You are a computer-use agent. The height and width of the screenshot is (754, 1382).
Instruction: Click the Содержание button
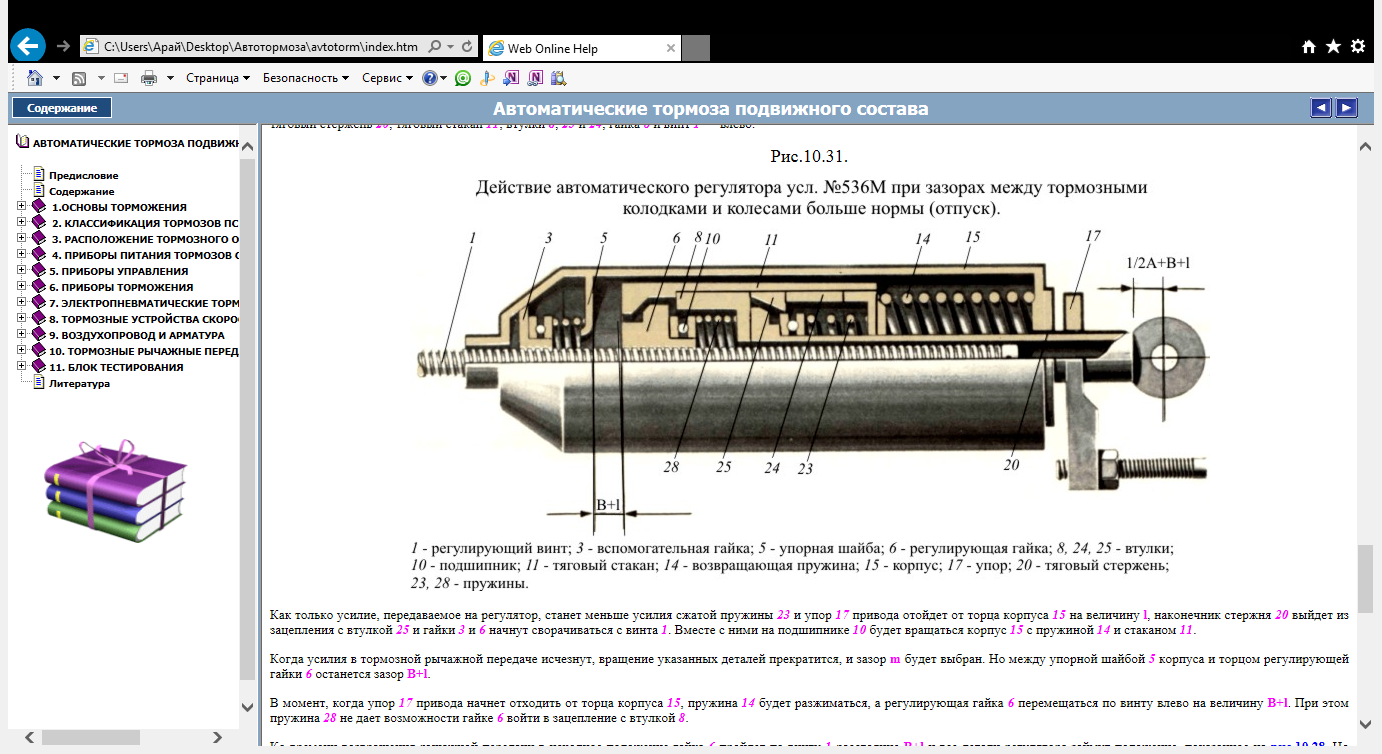pyautogui.click(x=62, y=108)
